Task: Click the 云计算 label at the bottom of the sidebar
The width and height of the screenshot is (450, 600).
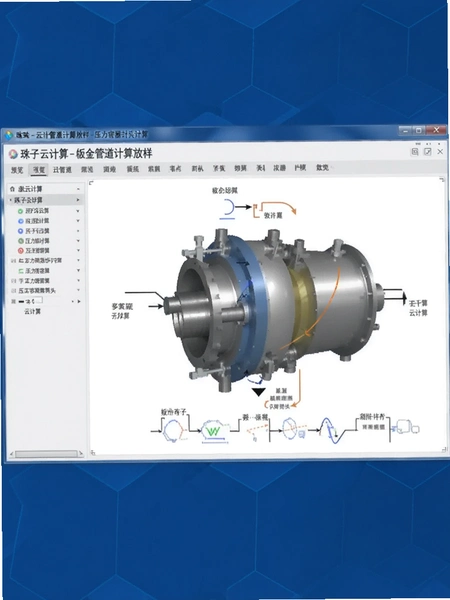Action: [x=33, y=311]
